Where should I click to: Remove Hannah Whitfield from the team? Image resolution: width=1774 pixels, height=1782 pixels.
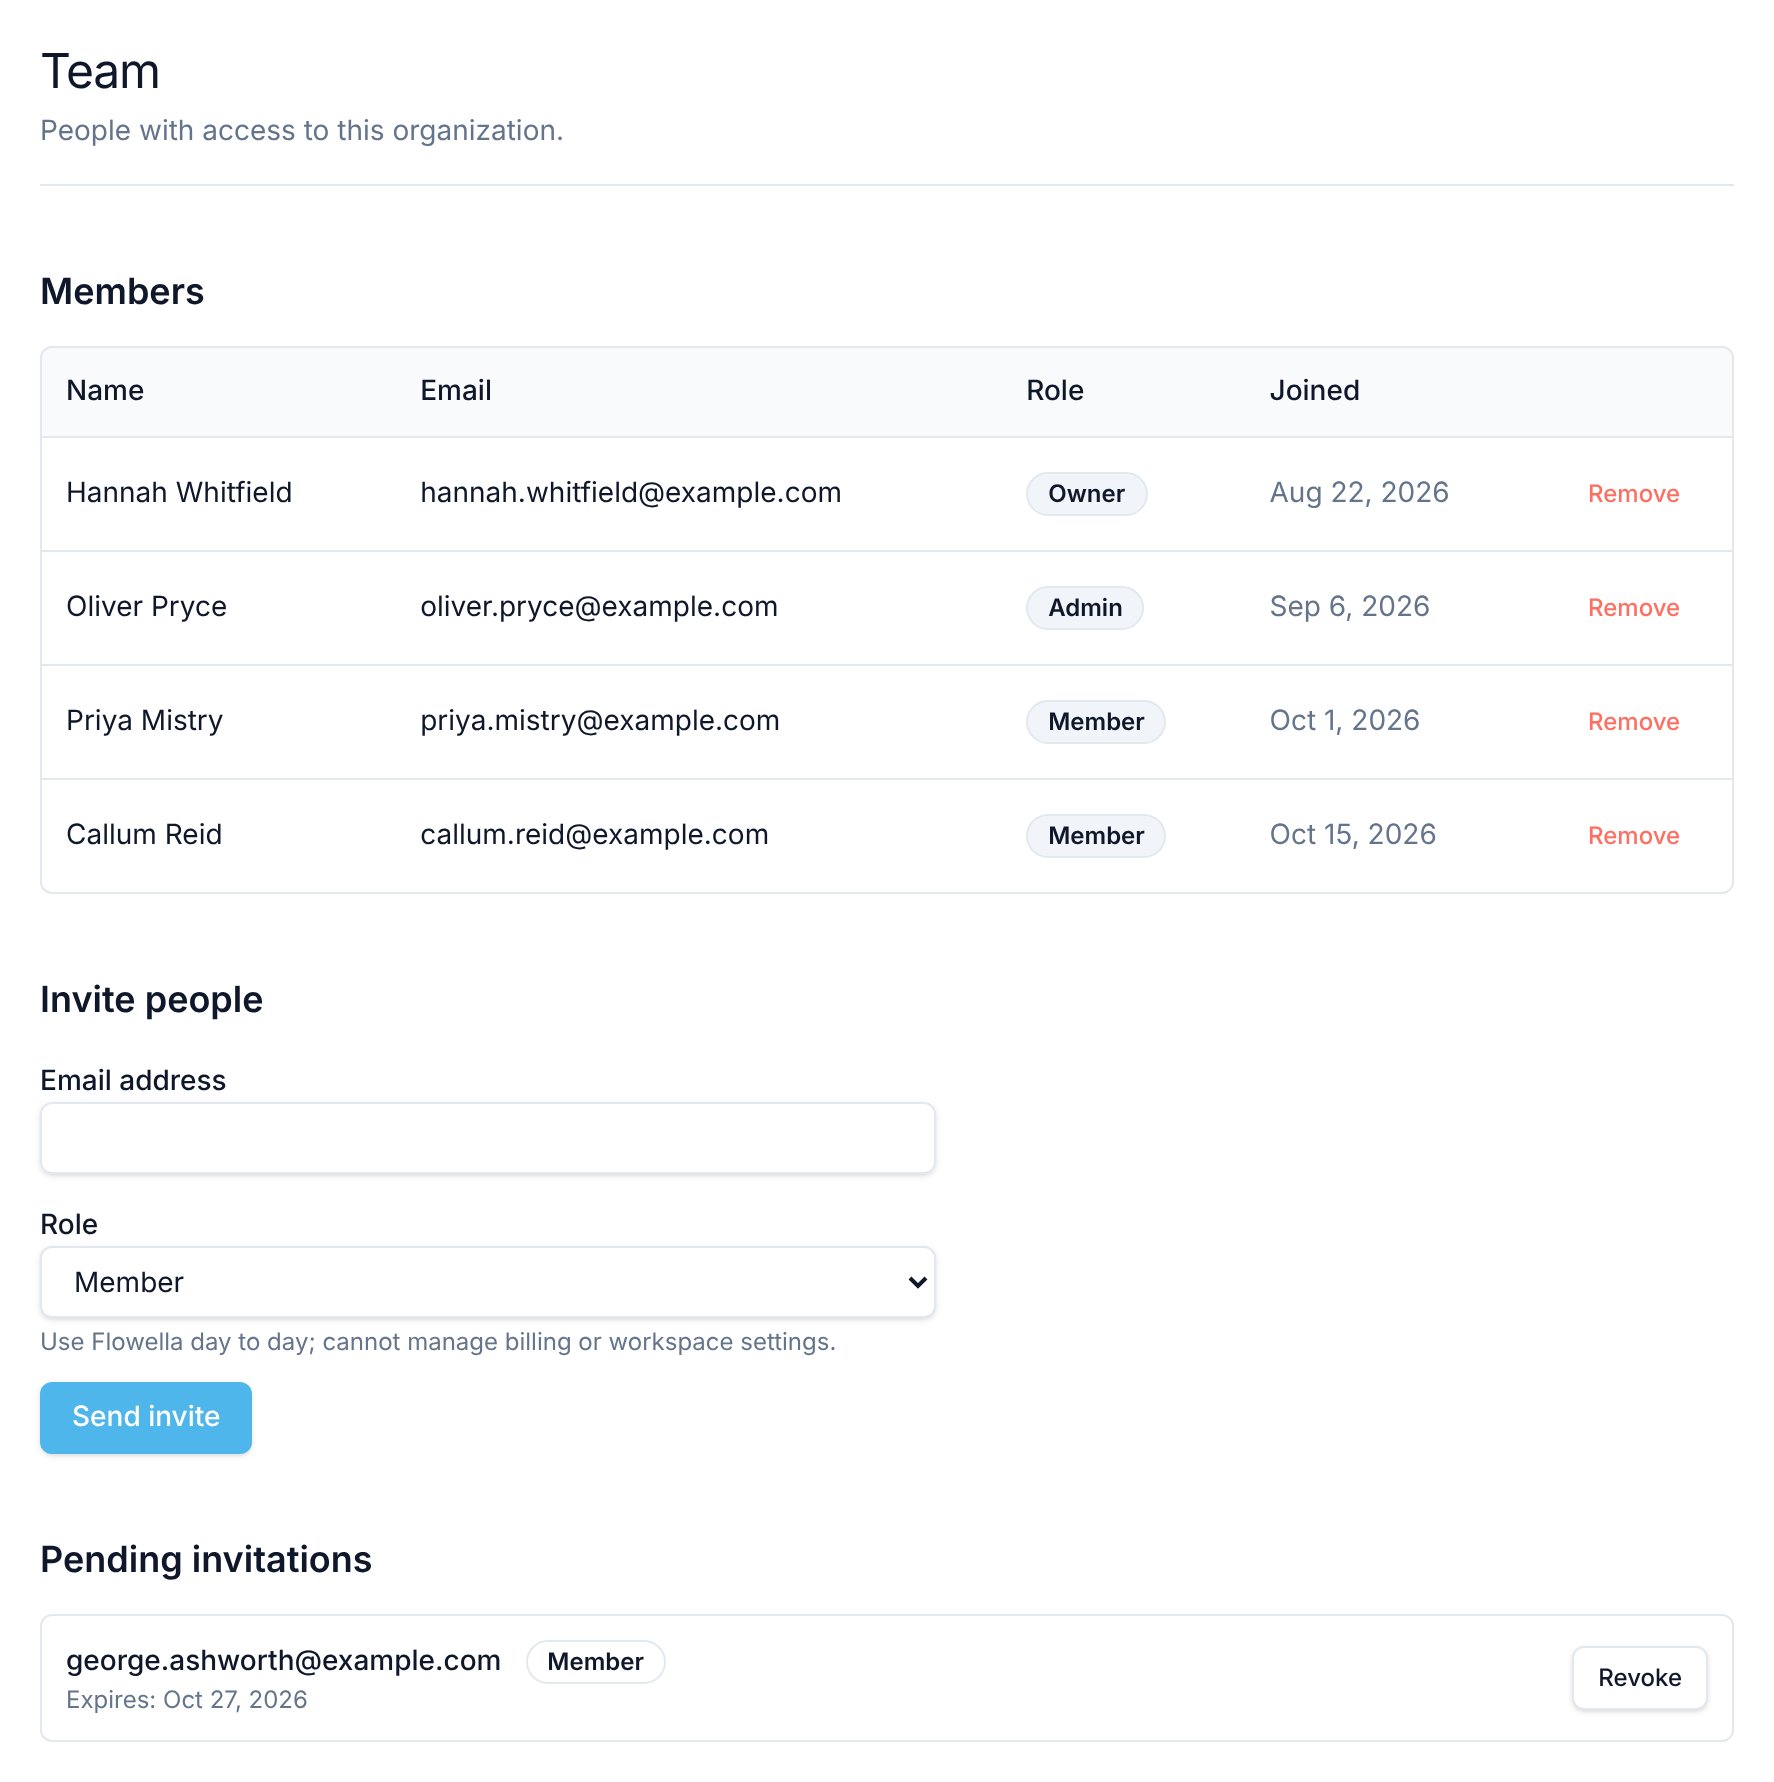click(1633, 494)
